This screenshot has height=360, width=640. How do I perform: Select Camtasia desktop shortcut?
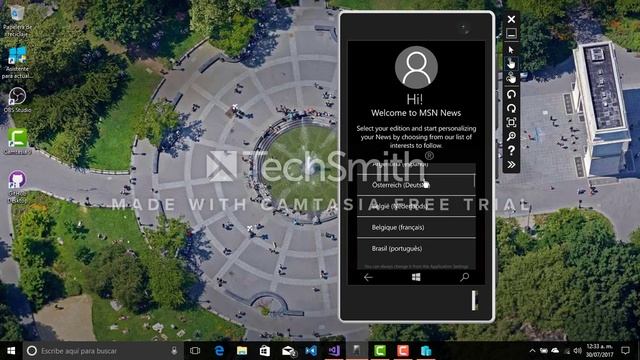17,141
